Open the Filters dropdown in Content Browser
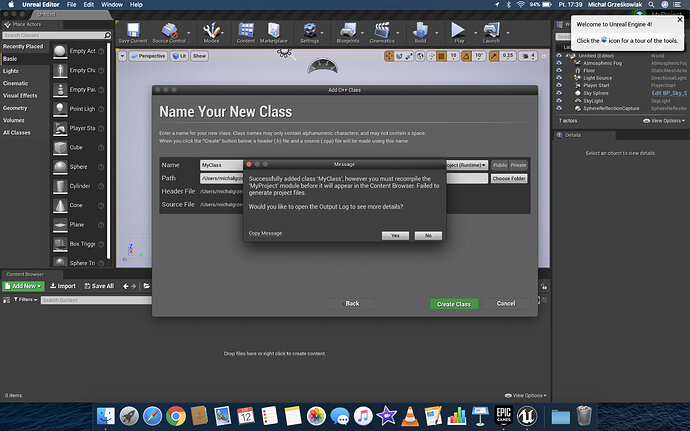Screen dimensions: 690x431 26,299
